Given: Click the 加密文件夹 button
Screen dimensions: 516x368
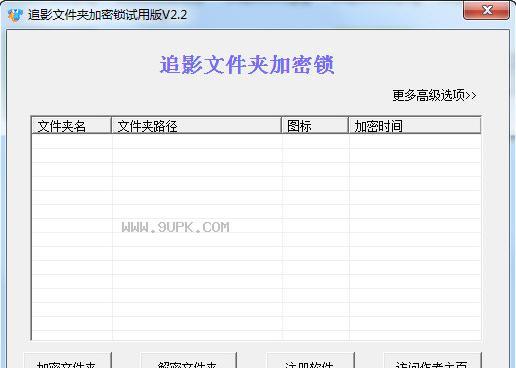Looking at the screenshot, I should (x=68, y=360).
